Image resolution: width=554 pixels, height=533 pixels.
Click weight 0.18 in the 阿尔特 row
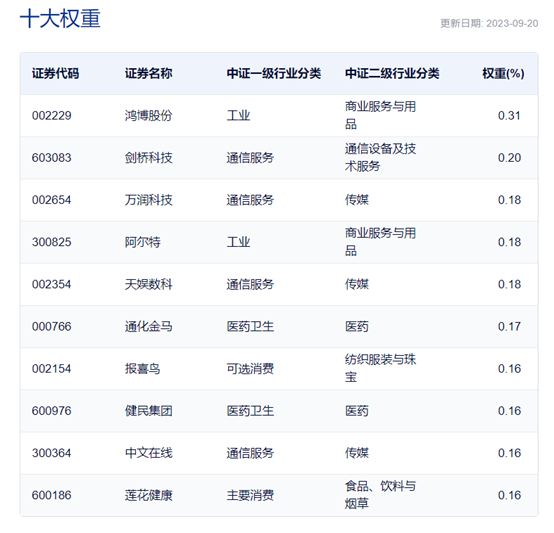coord(509,242)
